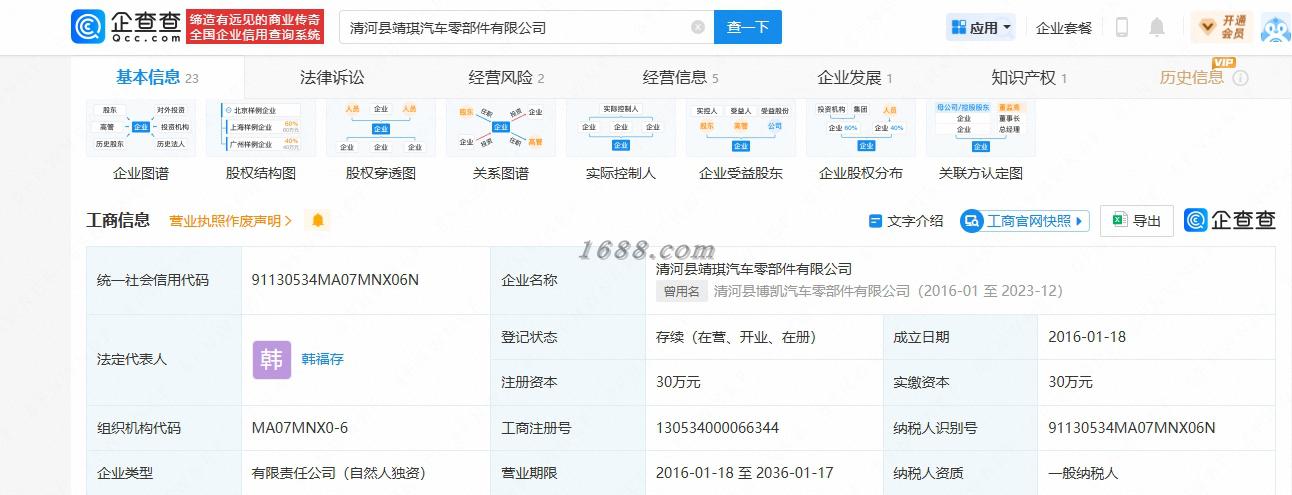
Task: Click the 曾用名 tag label
Action: tap(681, 291)
